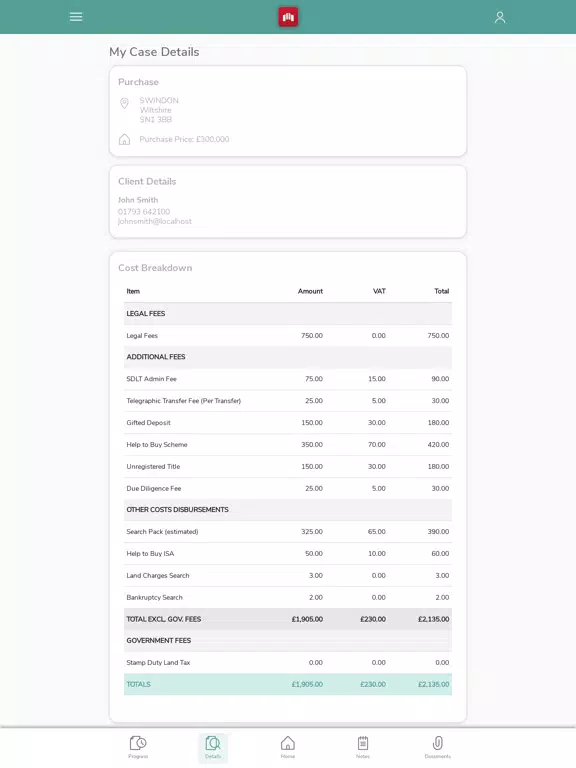The height and width of the screenshot is (768, 576).
Task: Click the Unregistered Title row label
Action: 153,466
